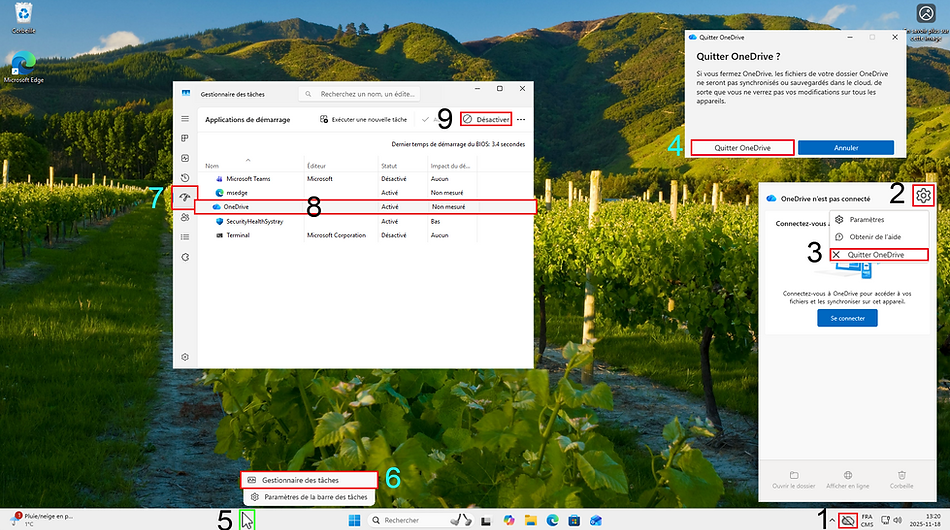Open Details page in Task Manager sidebar
The width and height of the screenshot is (950, 530).
click(185, 237)
